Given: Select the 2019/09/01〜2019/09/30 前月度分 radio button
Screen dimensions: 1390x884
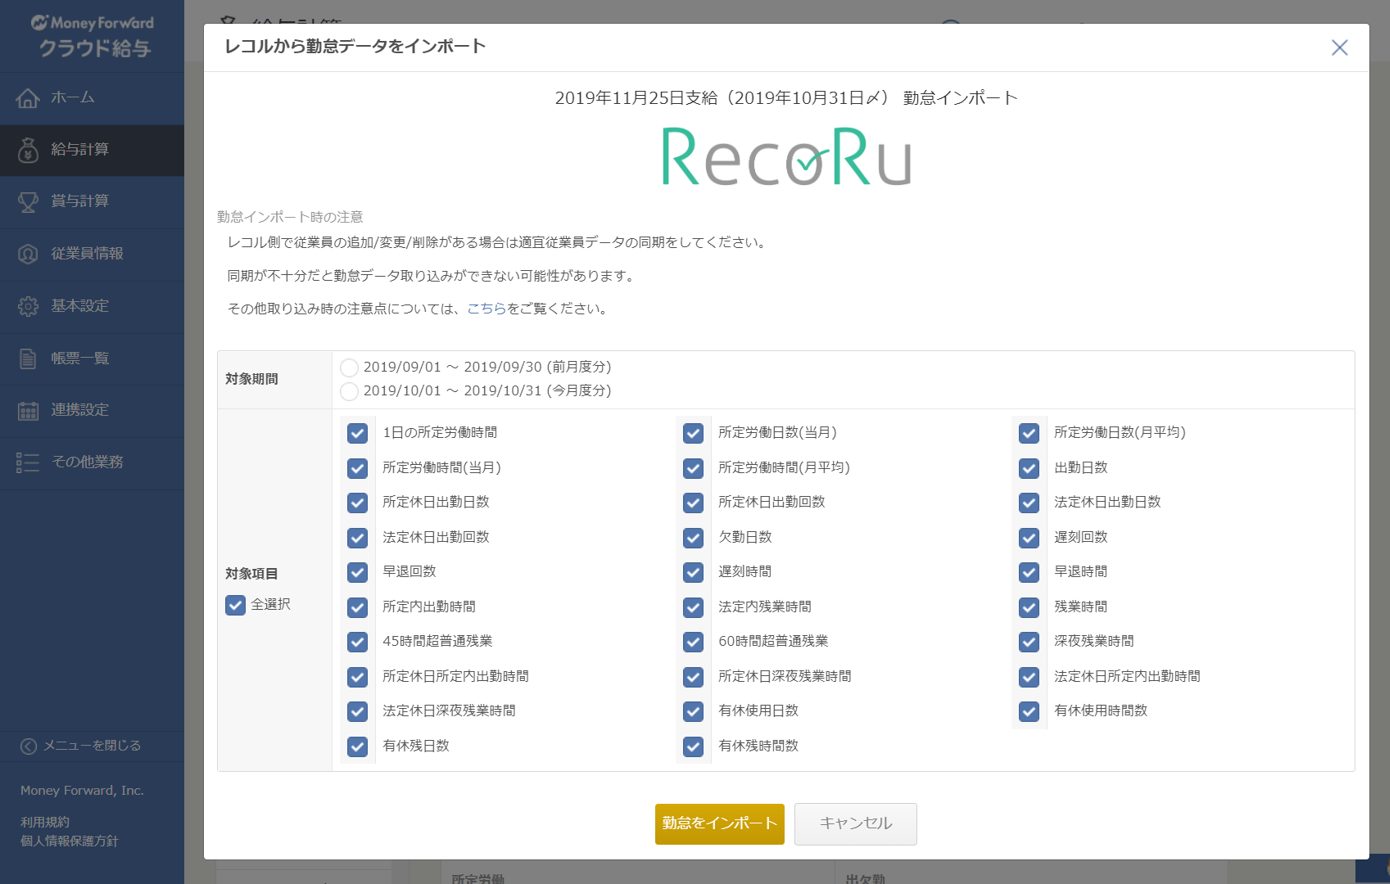Looking at the screenshot, I should point(349,368).
